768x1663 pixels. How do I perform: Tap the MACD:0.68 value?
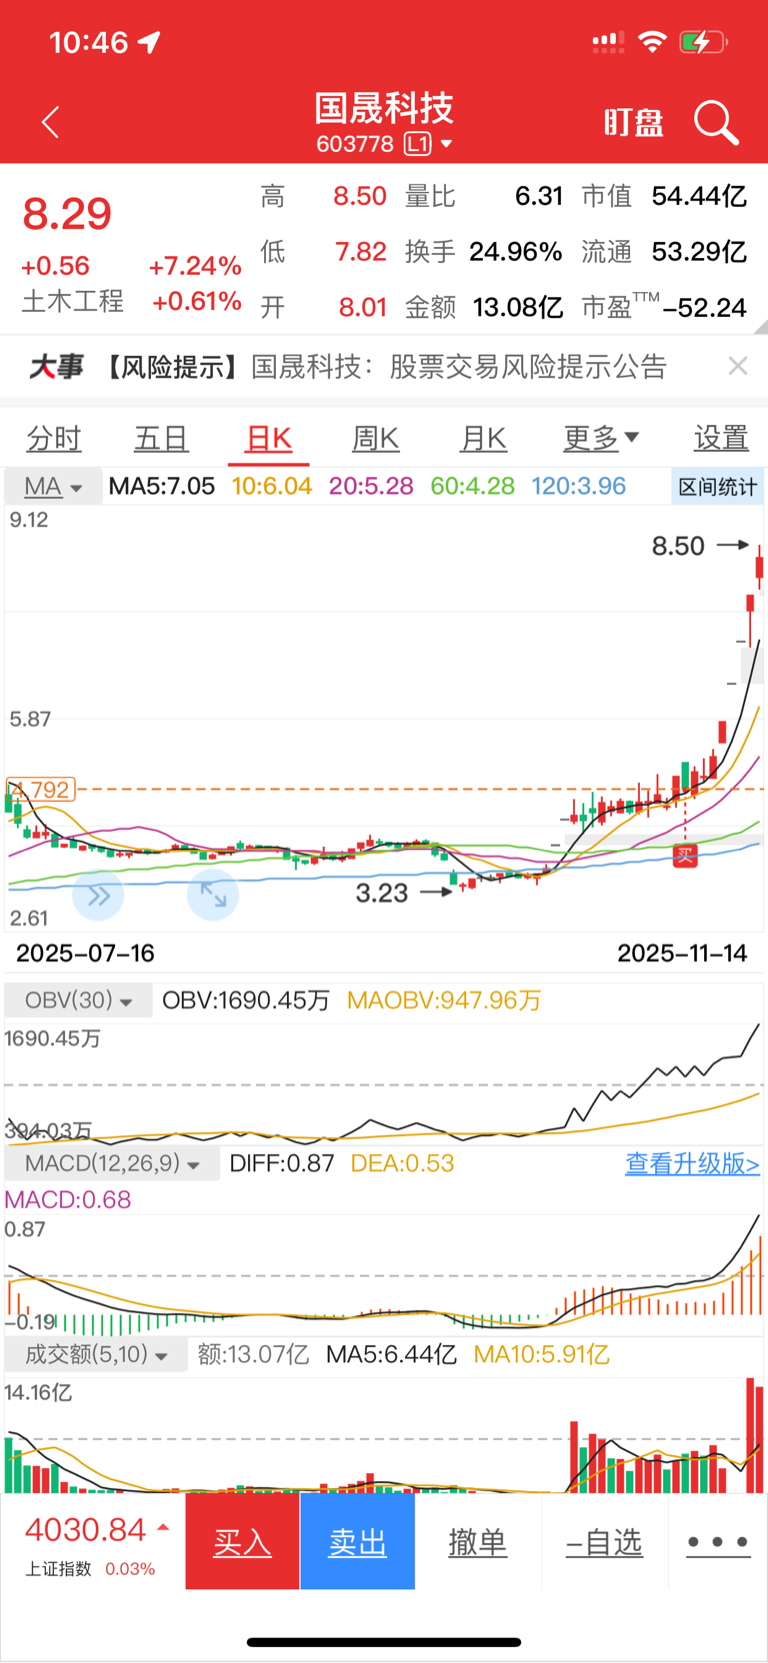click(68, 1199)
